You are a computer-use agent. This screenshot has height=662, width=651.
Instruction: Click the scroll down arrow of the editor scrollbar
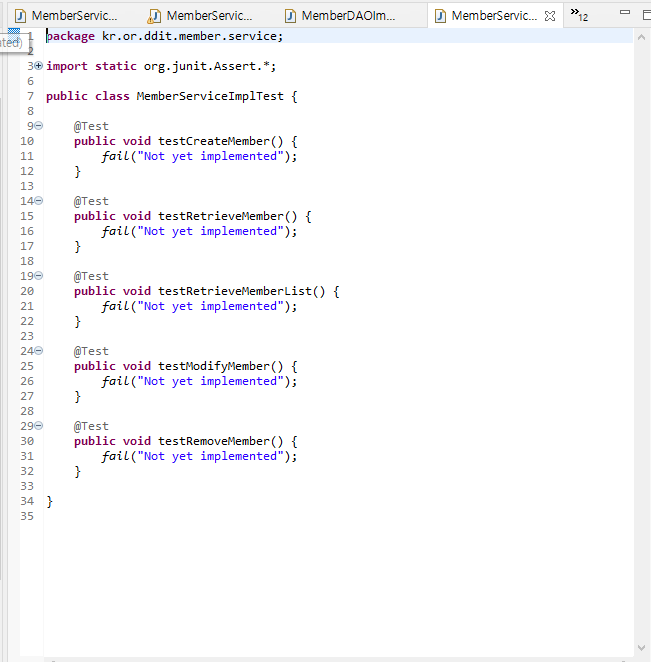(x=641, y=648)
